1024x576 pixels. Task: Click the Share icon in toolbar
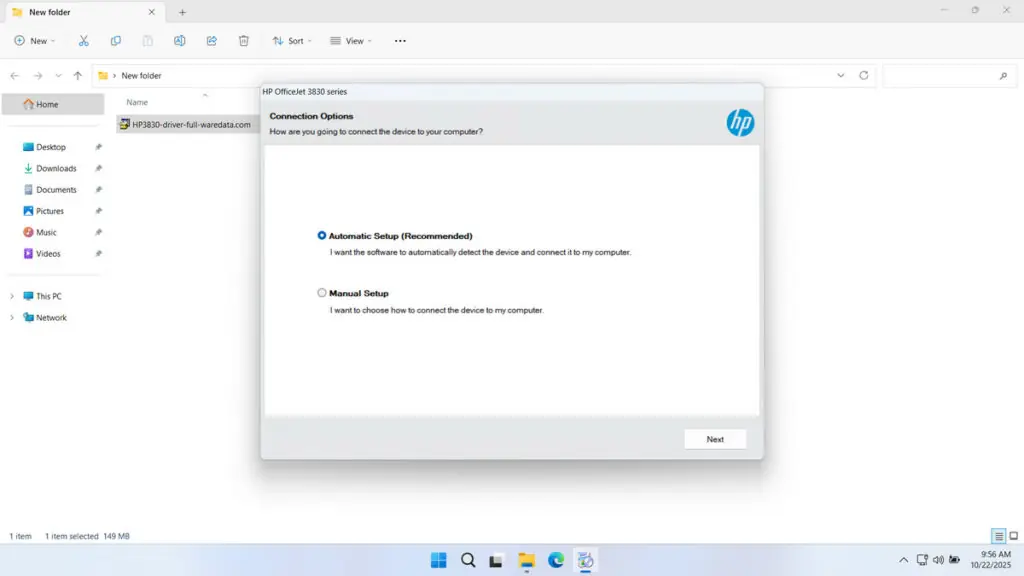click(212, 41)
